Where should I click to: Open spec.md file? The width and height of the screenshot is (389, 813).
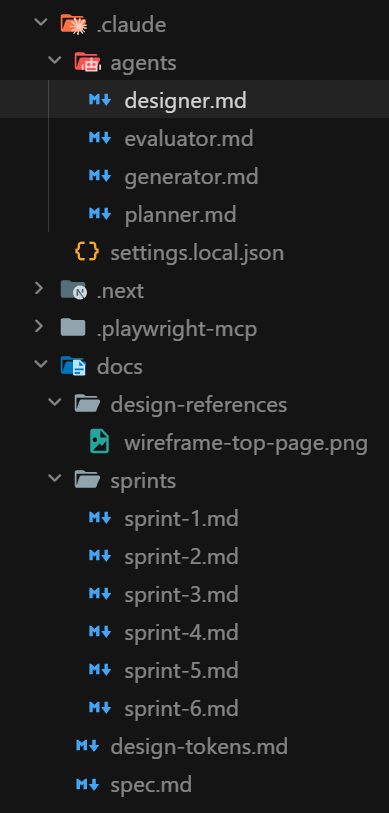tap(151, 784)
